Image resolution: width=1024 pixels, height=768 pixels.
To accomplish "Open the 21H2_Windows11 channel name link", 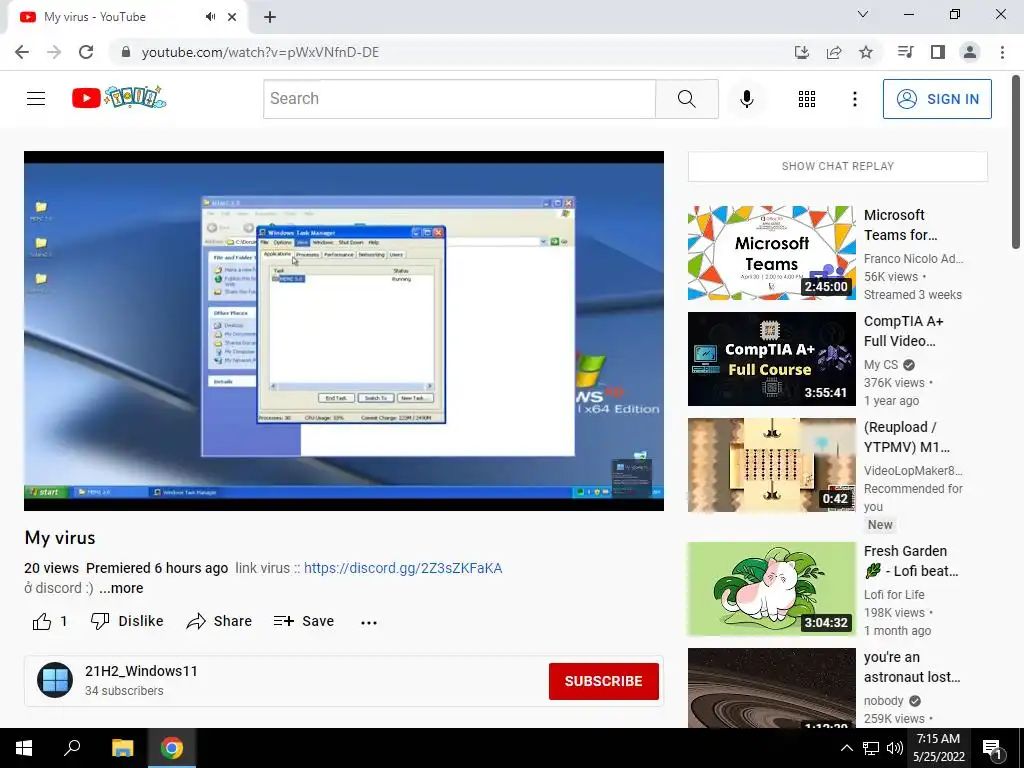I will (x=141, y=671).
